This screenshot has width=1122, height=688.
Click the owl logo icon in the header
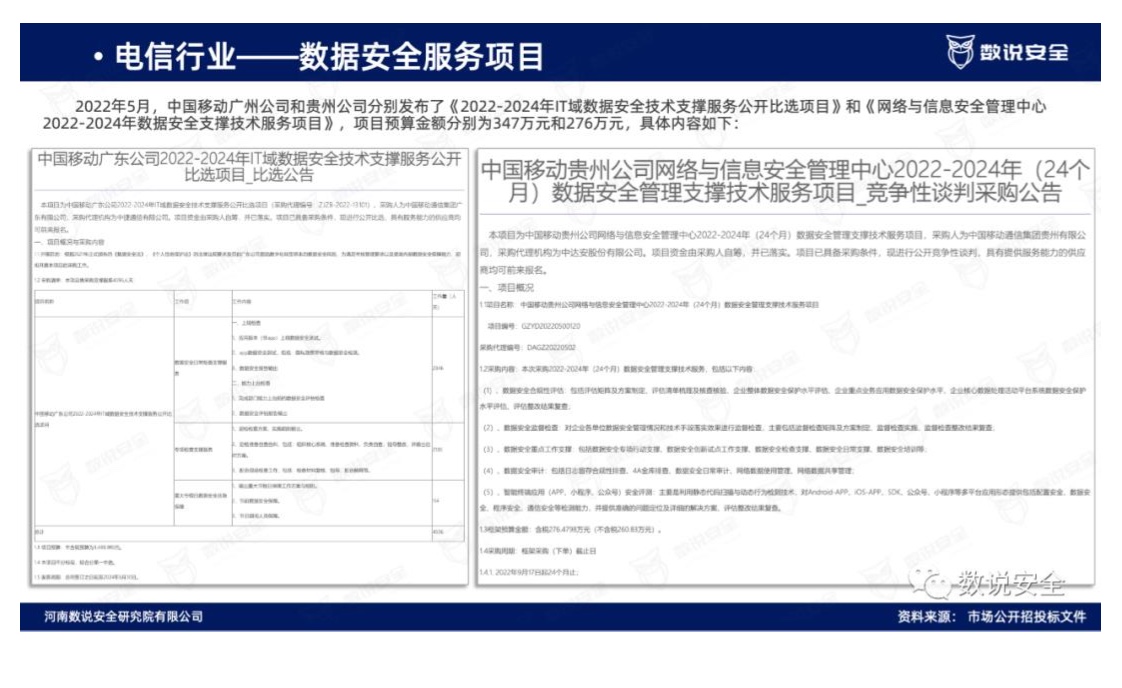pos(960,52)
